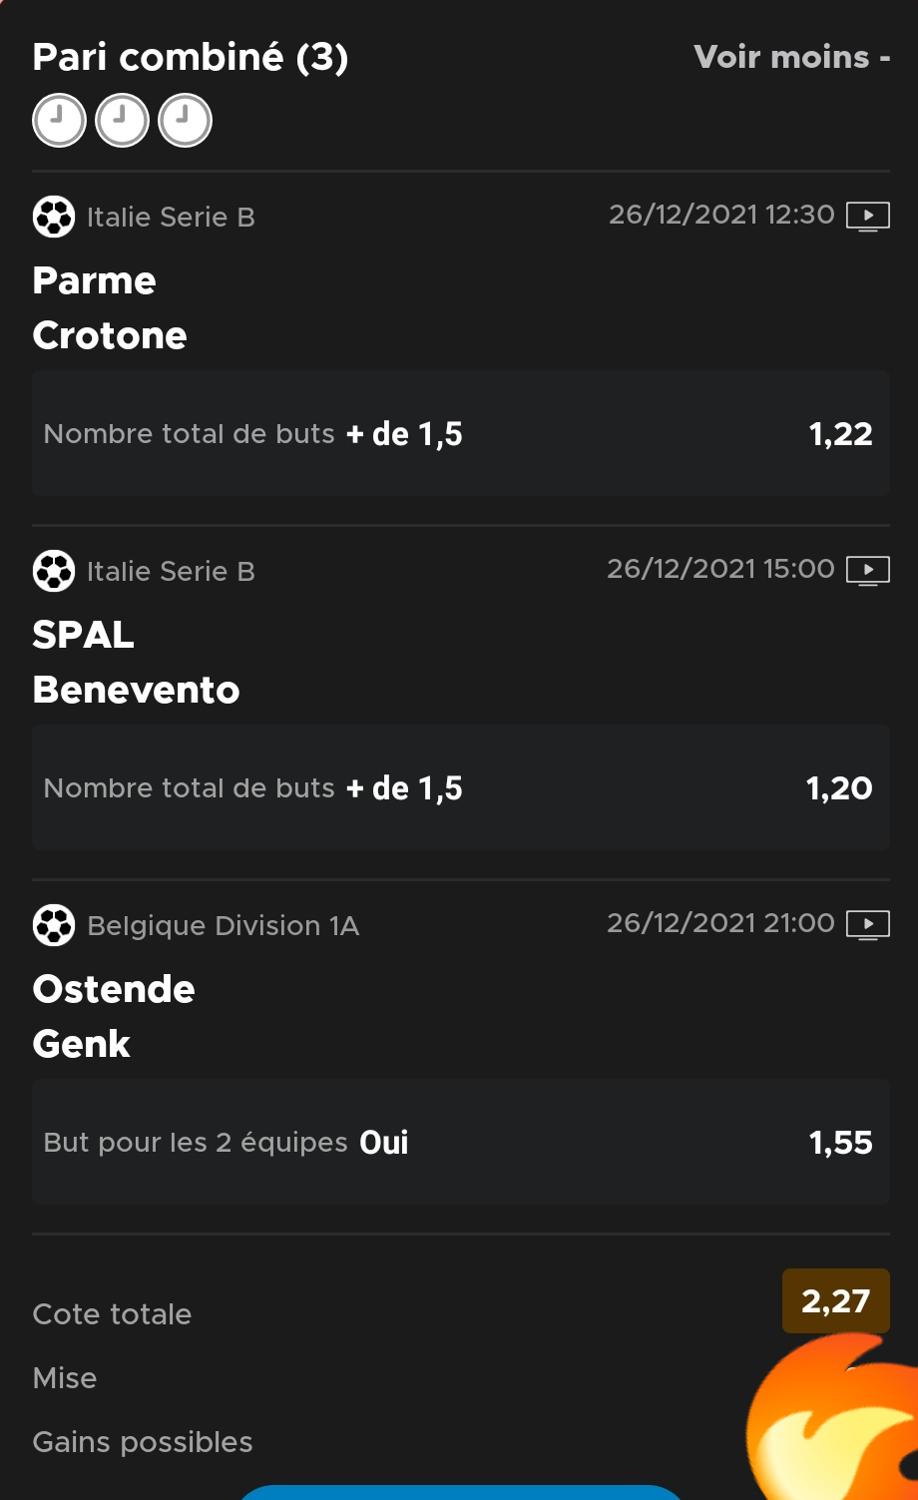Screen dimensions: 918x1500
Task: Collapse bet details with Voir moins
Action: (791, 57)
